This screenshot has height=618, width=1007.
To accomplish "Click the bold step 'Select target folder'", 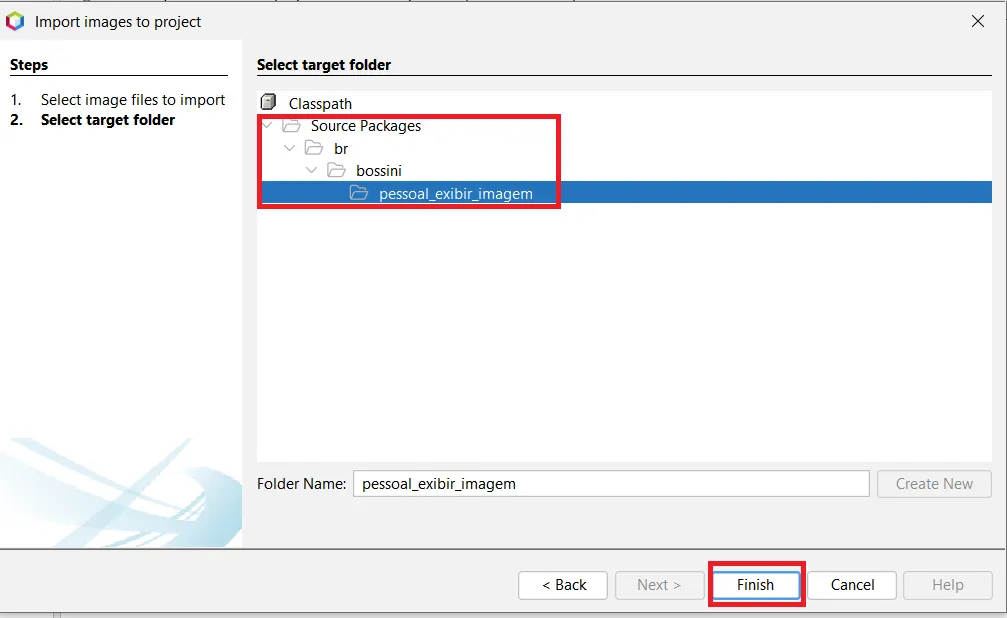I will point(108,120).
